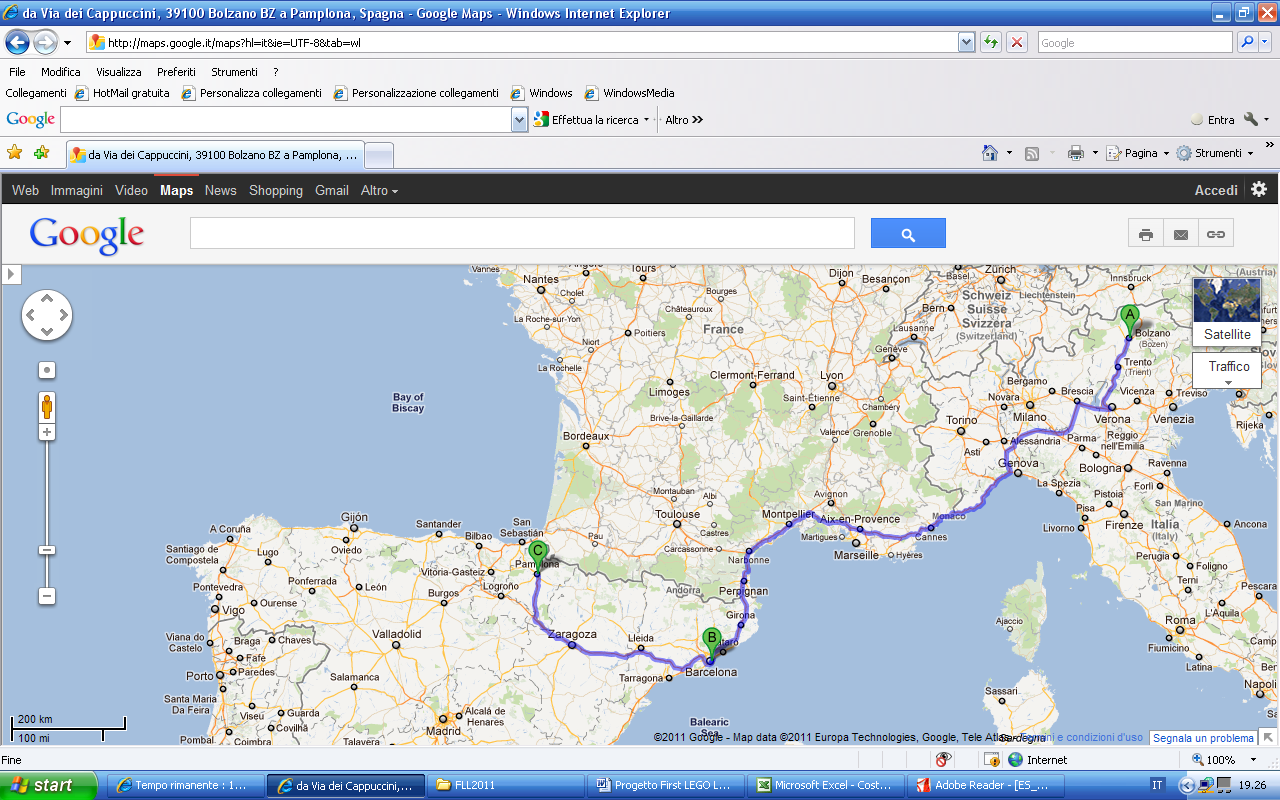Screen dimensions: 1280x800
Task: Select the green marker A near Bolzano
Action: point(1130,320)
